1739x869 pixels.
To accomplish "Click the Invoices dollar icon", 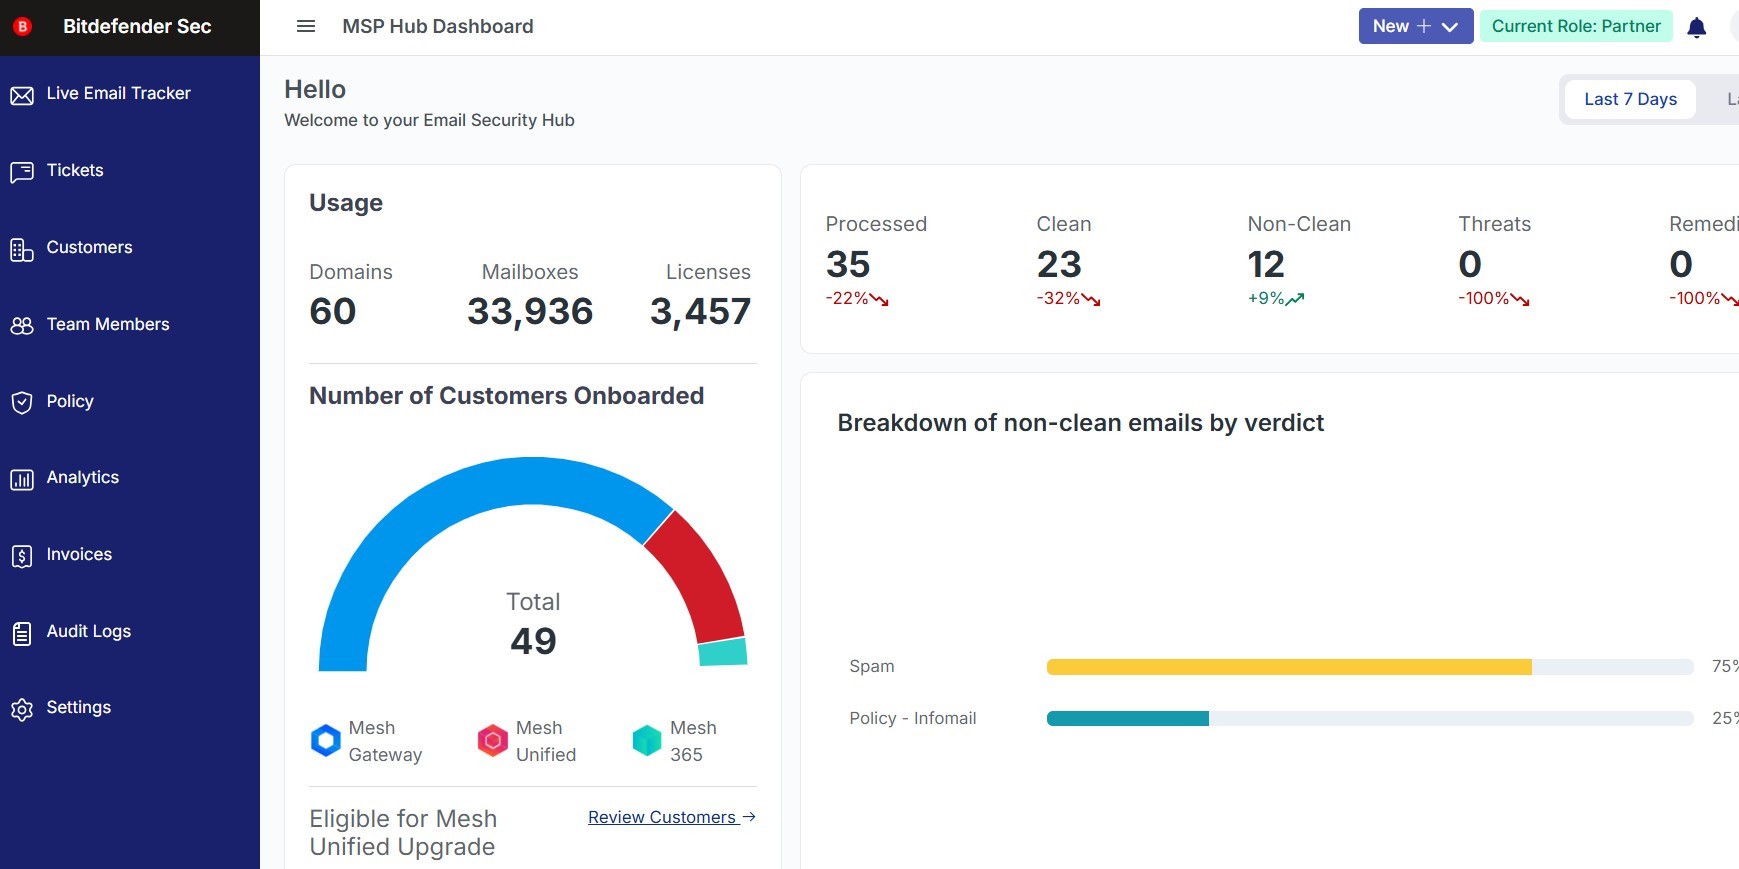I will [x=22, y=556].
